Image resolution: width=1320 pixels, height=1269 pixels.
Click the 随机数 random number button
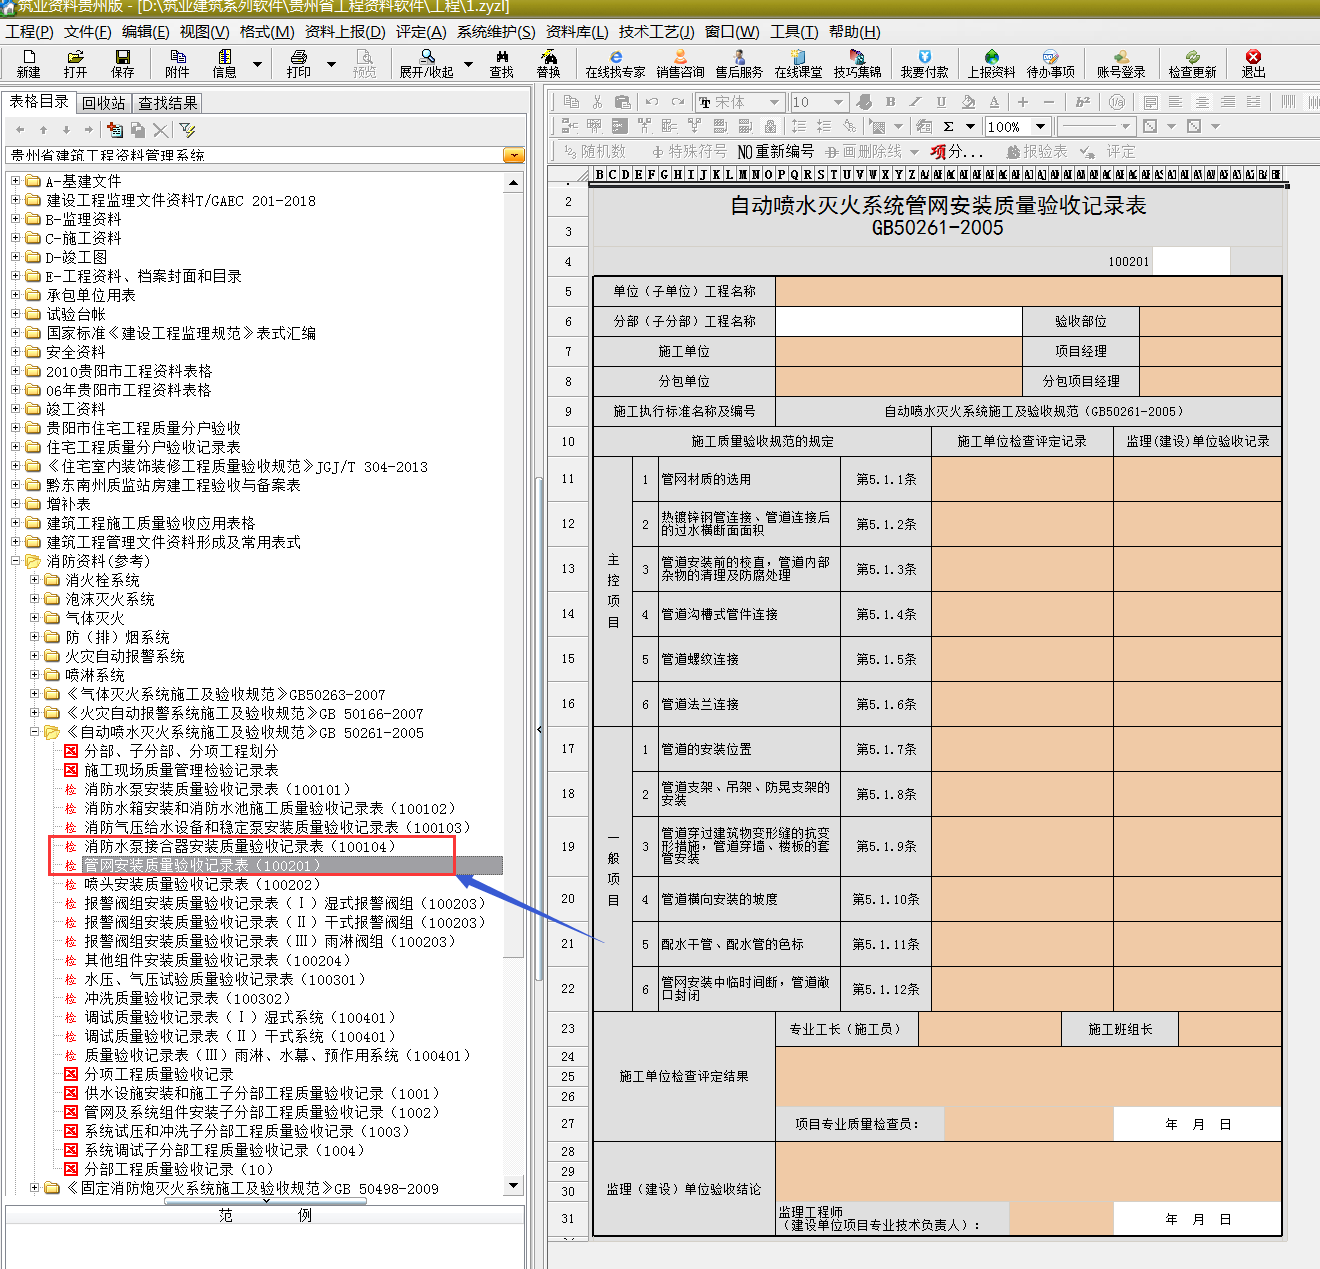595,151
